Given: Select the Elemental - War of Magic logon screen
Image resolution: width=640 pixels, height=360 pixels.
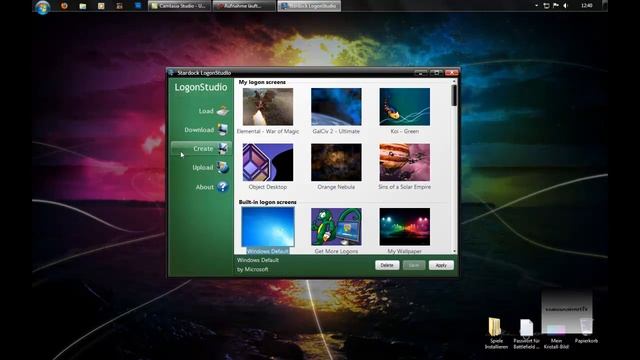Looking at the screenshot, I should tap(268, 107).
